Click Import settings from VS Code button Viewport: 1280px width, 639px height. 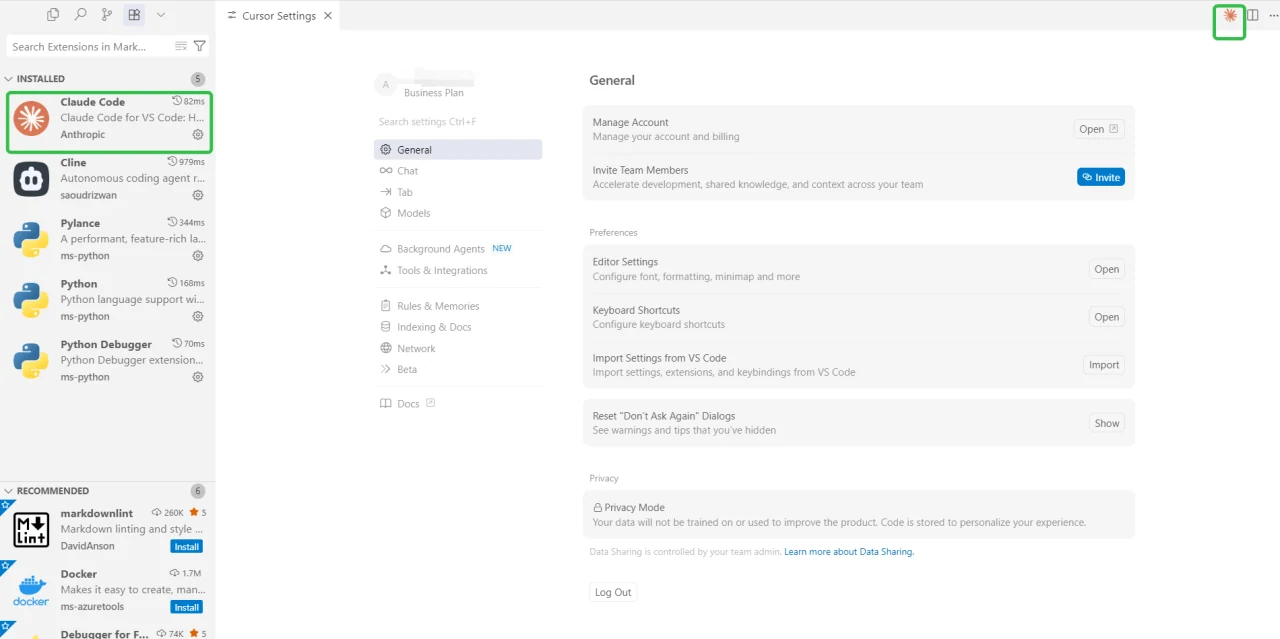(x=1104, y=365)
